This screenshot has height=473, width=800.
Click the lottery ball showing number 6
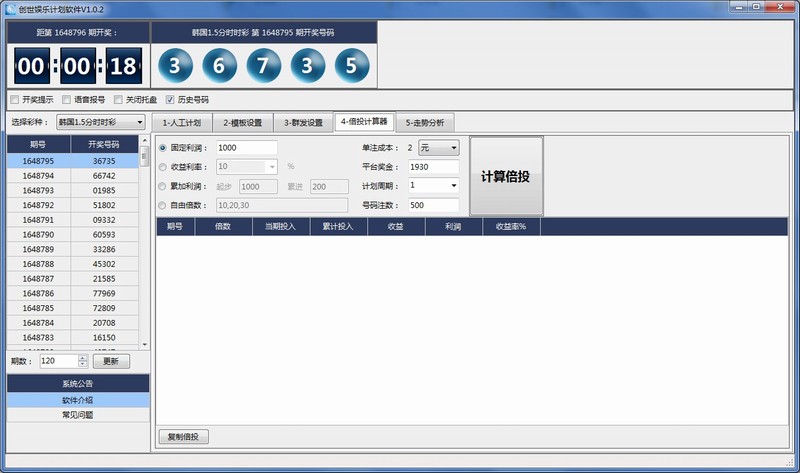[219, 66]
